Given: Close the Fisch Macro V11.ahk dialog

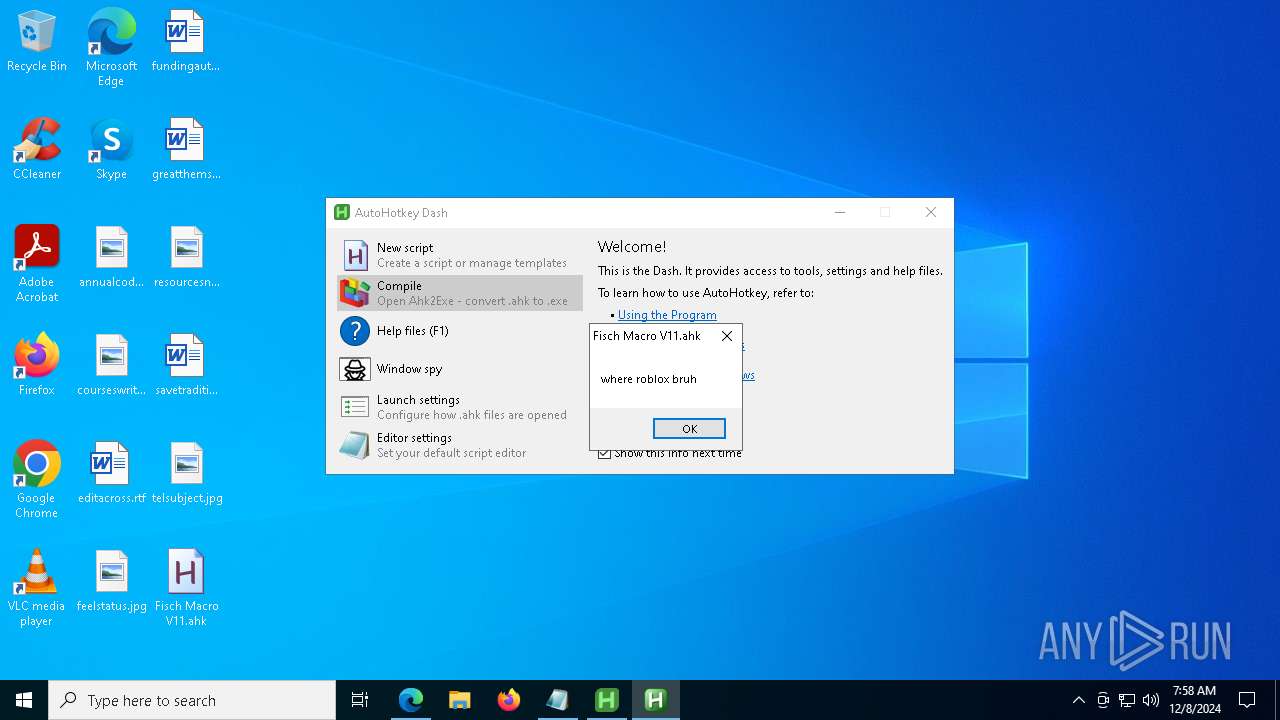Looking at the screenshot, I should click(727, 336).
